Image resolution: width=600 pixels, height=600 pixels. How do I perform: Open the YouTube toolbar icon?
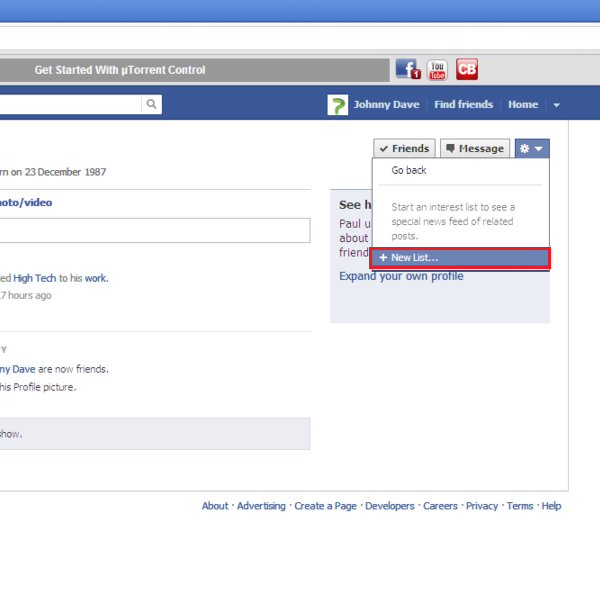coord(437,69)
